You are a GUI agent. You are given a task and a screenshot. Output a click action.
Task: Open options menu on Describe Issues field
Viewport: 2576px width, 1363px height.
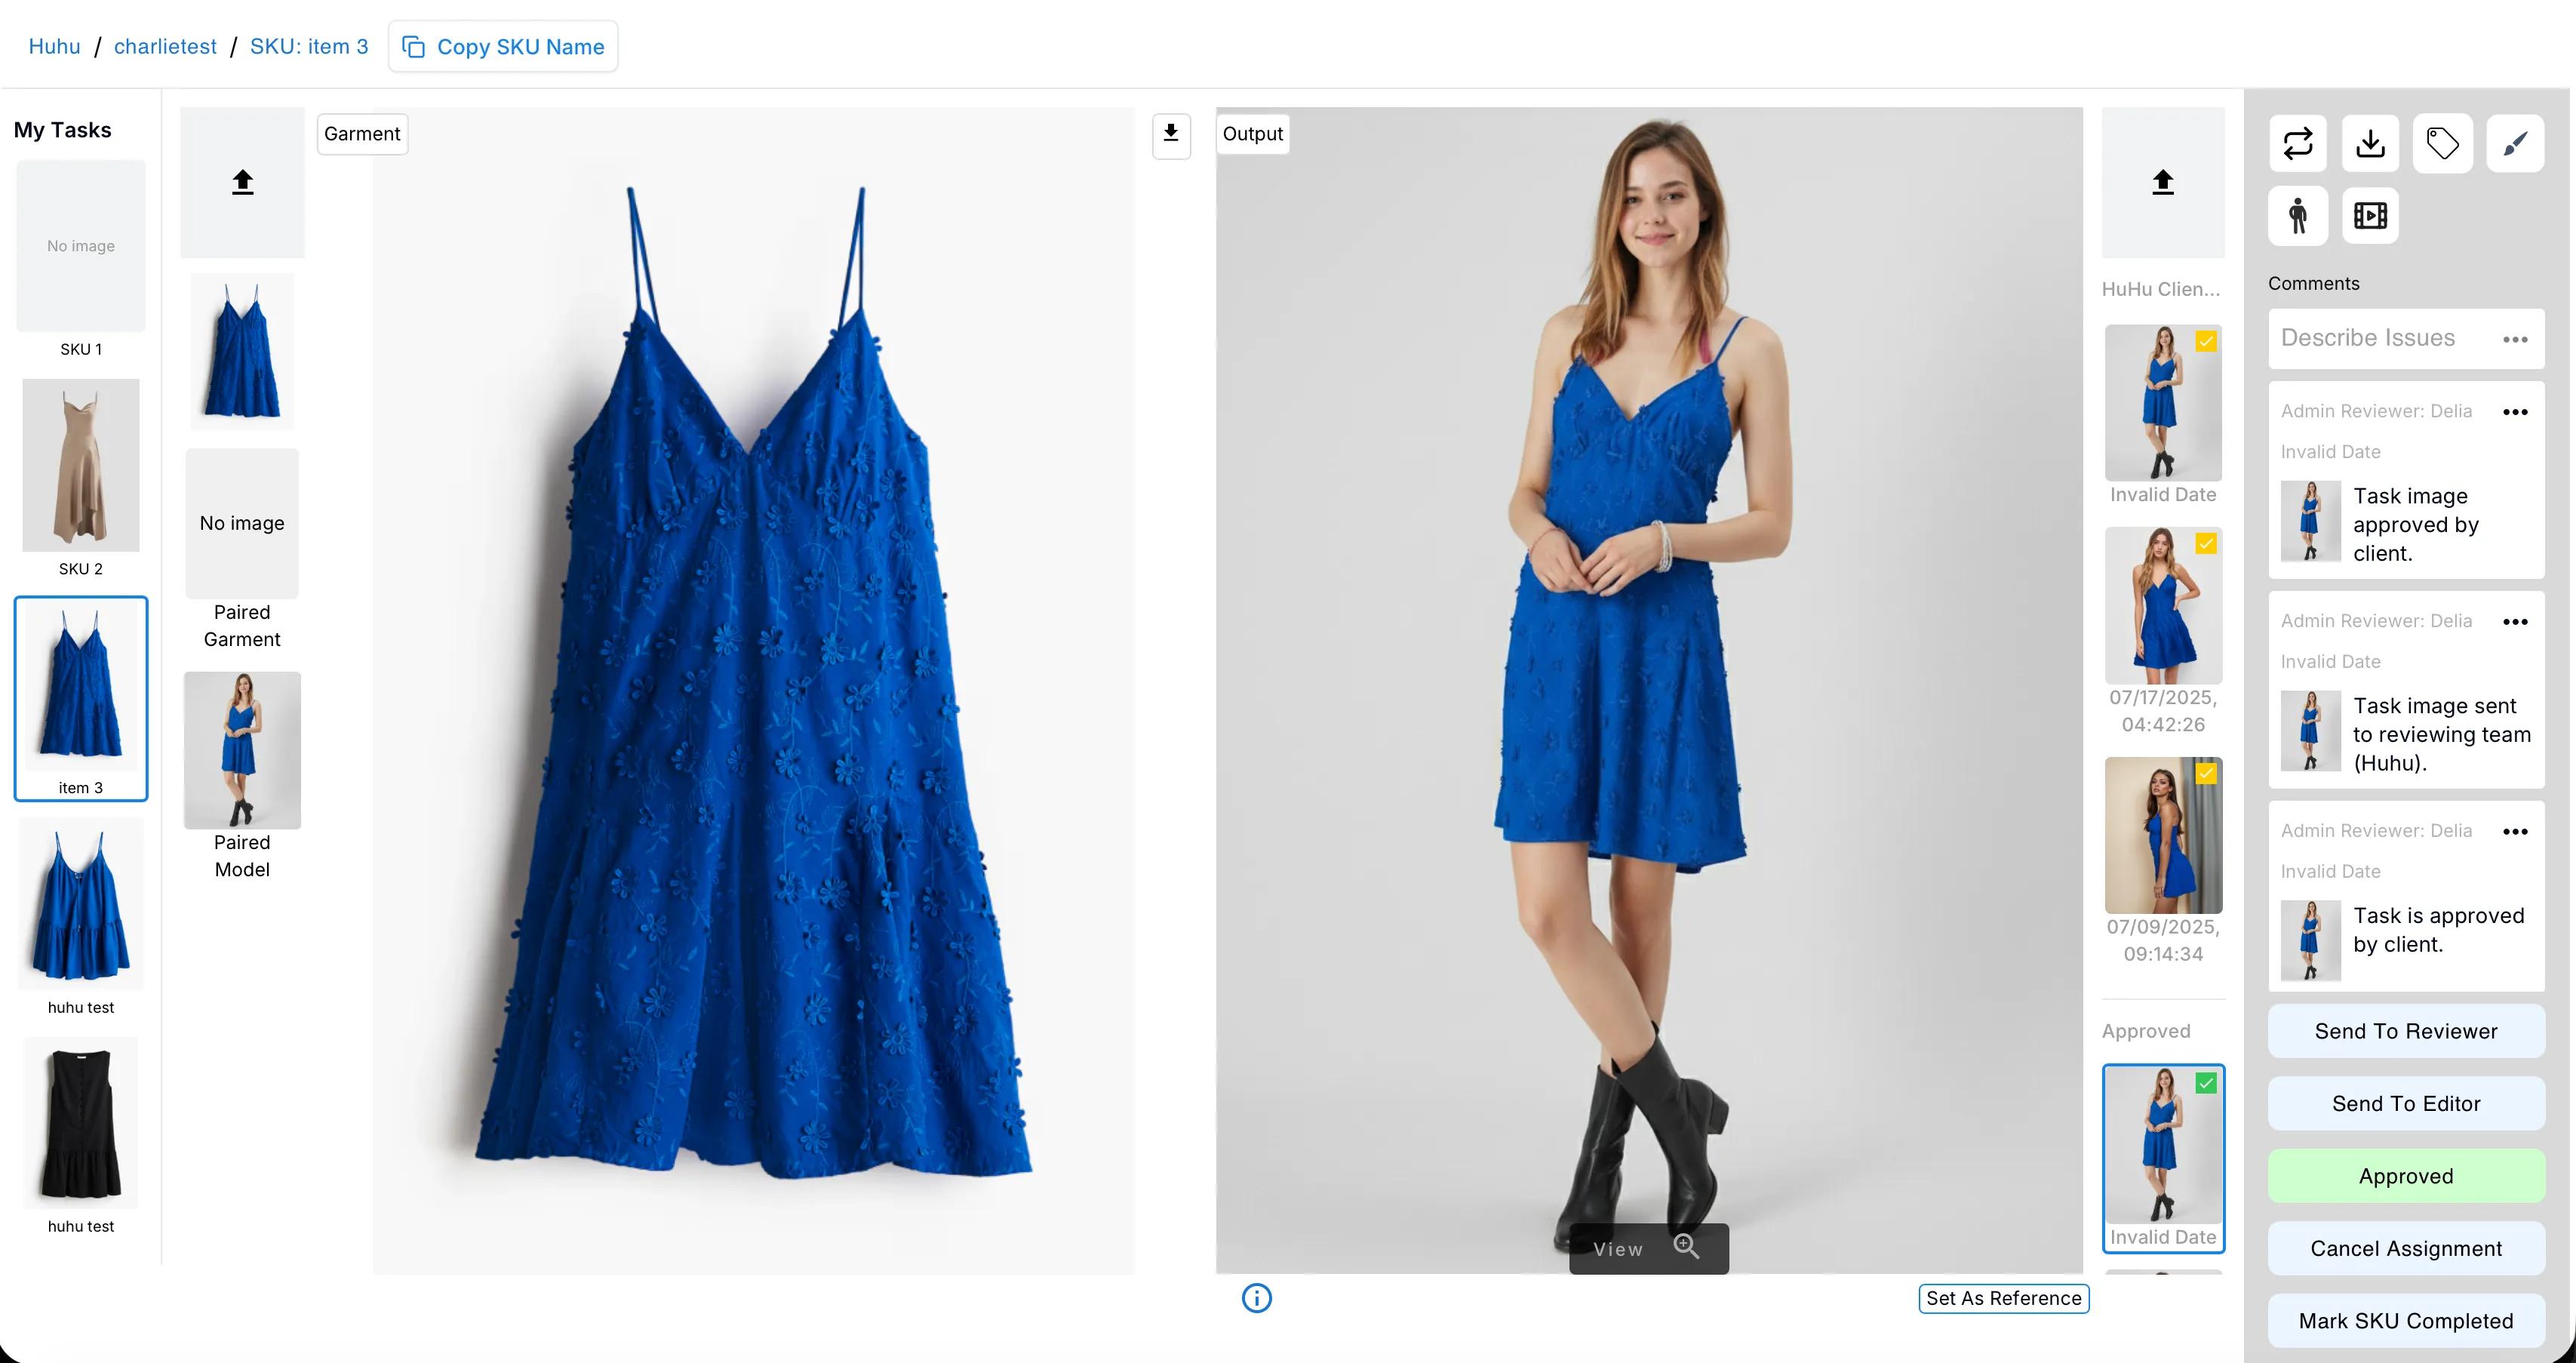[x=2515, y=339]
